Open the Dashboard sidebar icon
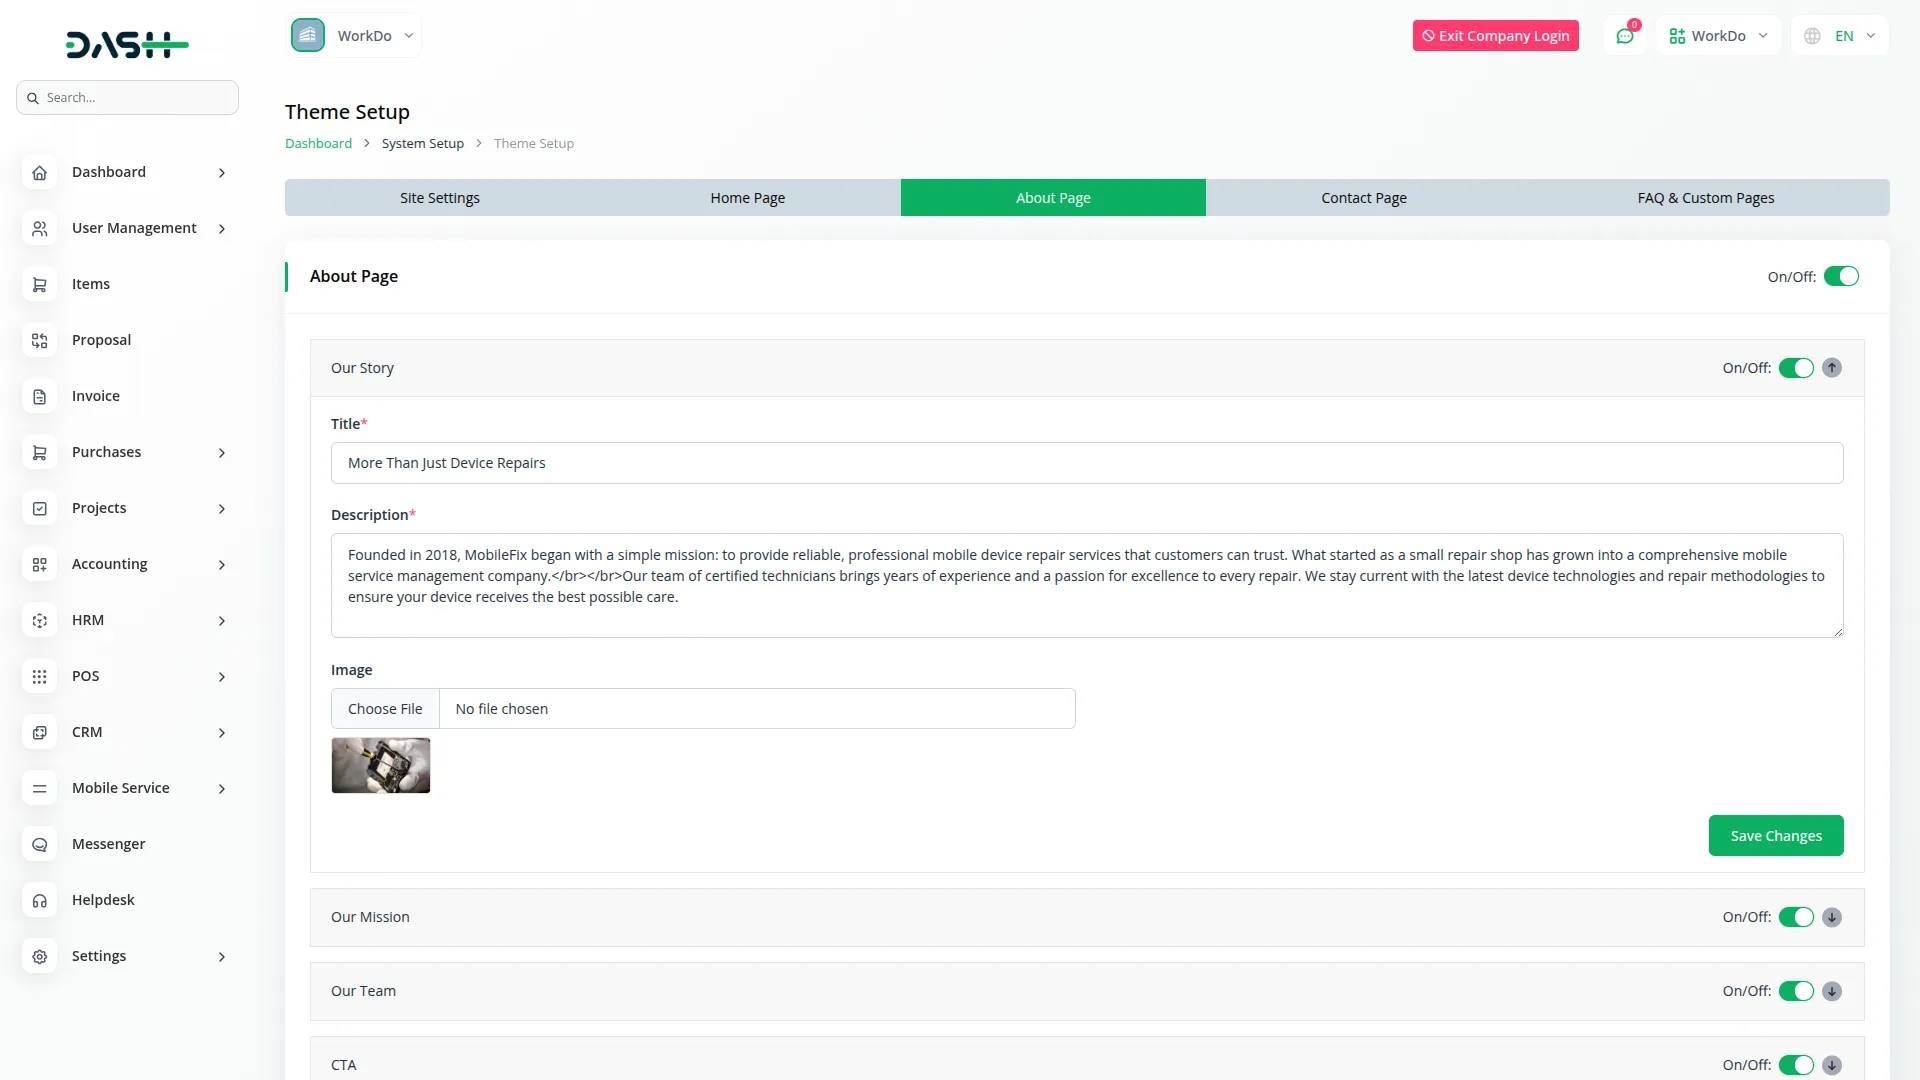1920x1080 pixels. point(39,172)
